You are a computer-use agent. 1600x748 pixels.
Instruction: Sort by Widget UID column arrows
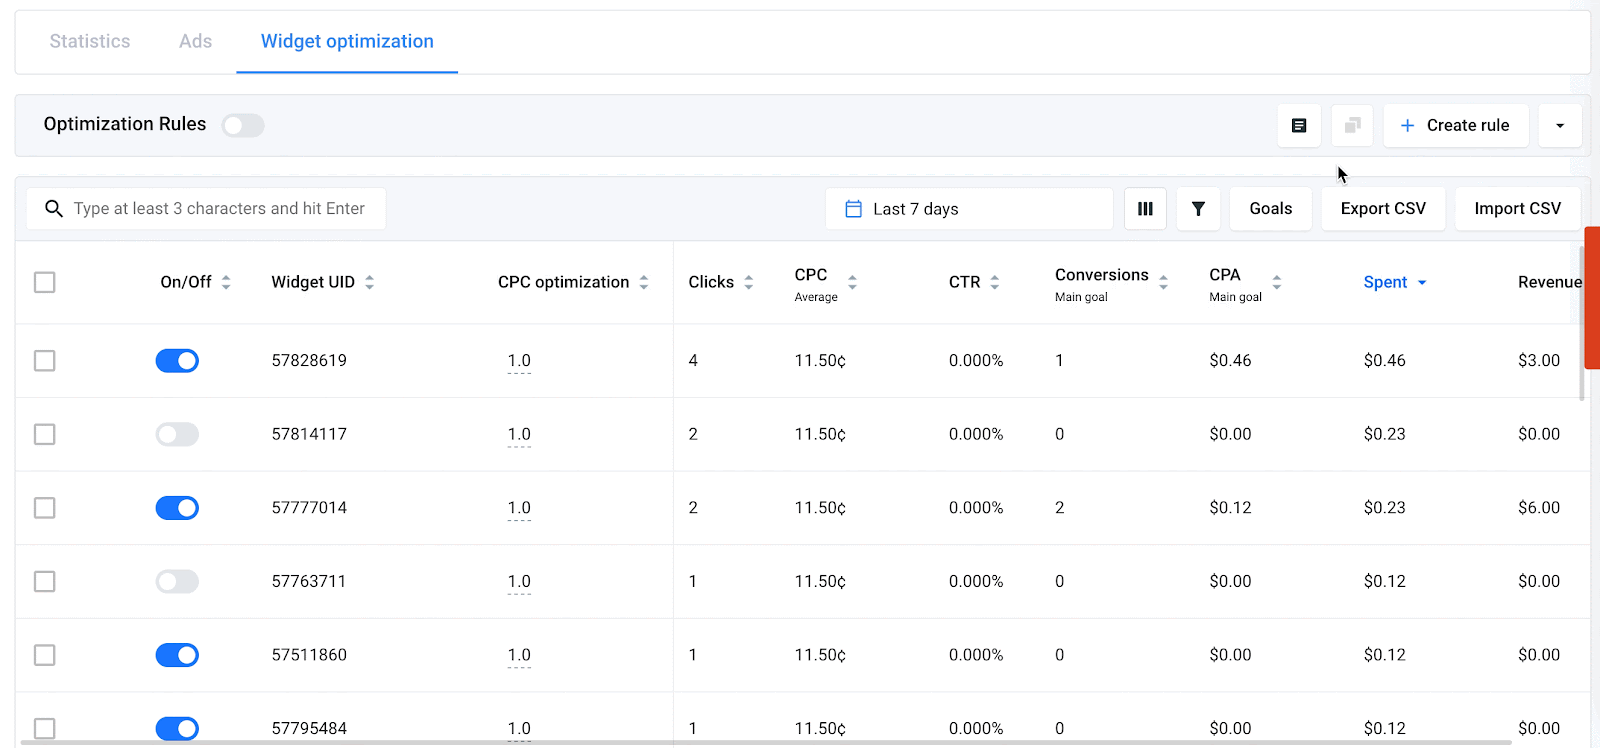(370, 283)
